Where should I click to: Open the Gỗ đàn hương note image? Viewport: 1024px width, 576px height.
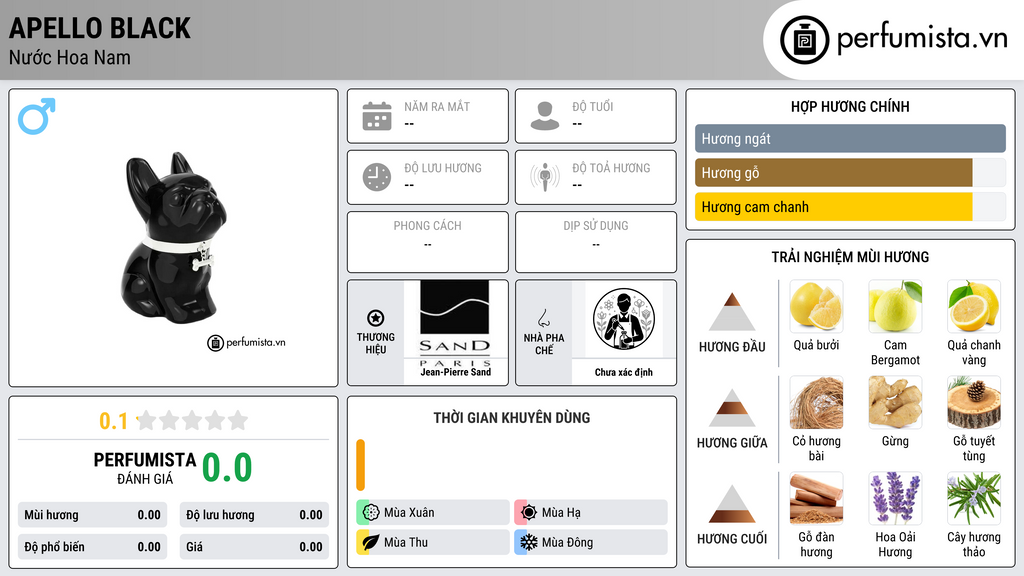point(816,498)
